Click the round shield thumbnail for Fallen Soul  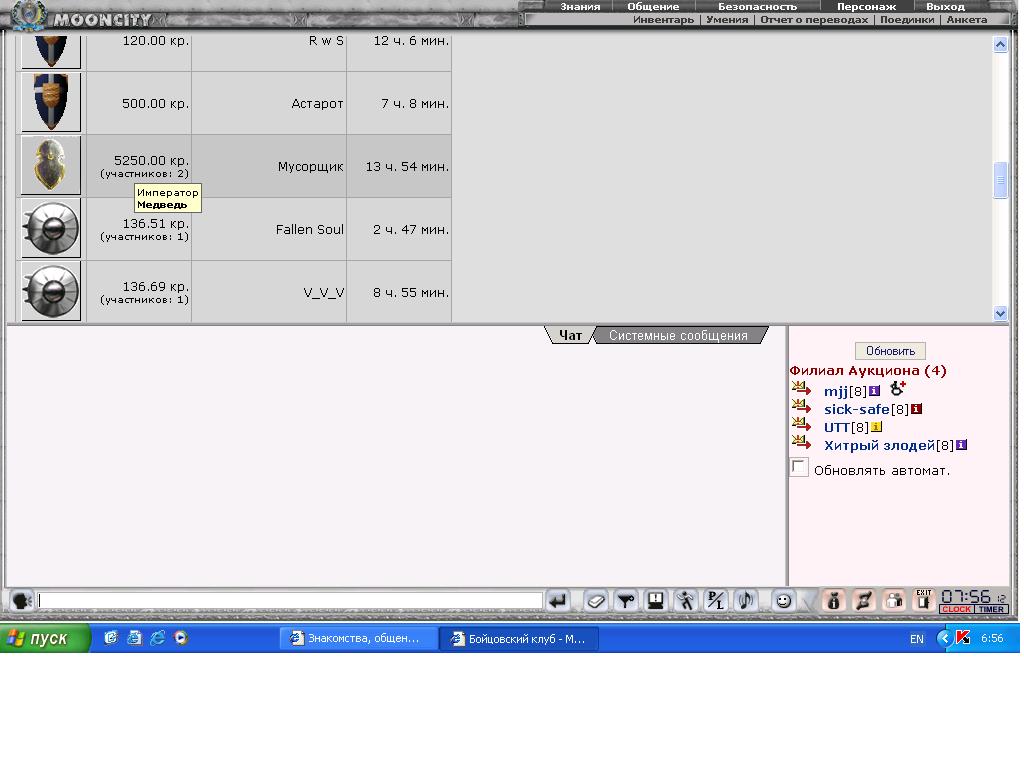point(51,228)
